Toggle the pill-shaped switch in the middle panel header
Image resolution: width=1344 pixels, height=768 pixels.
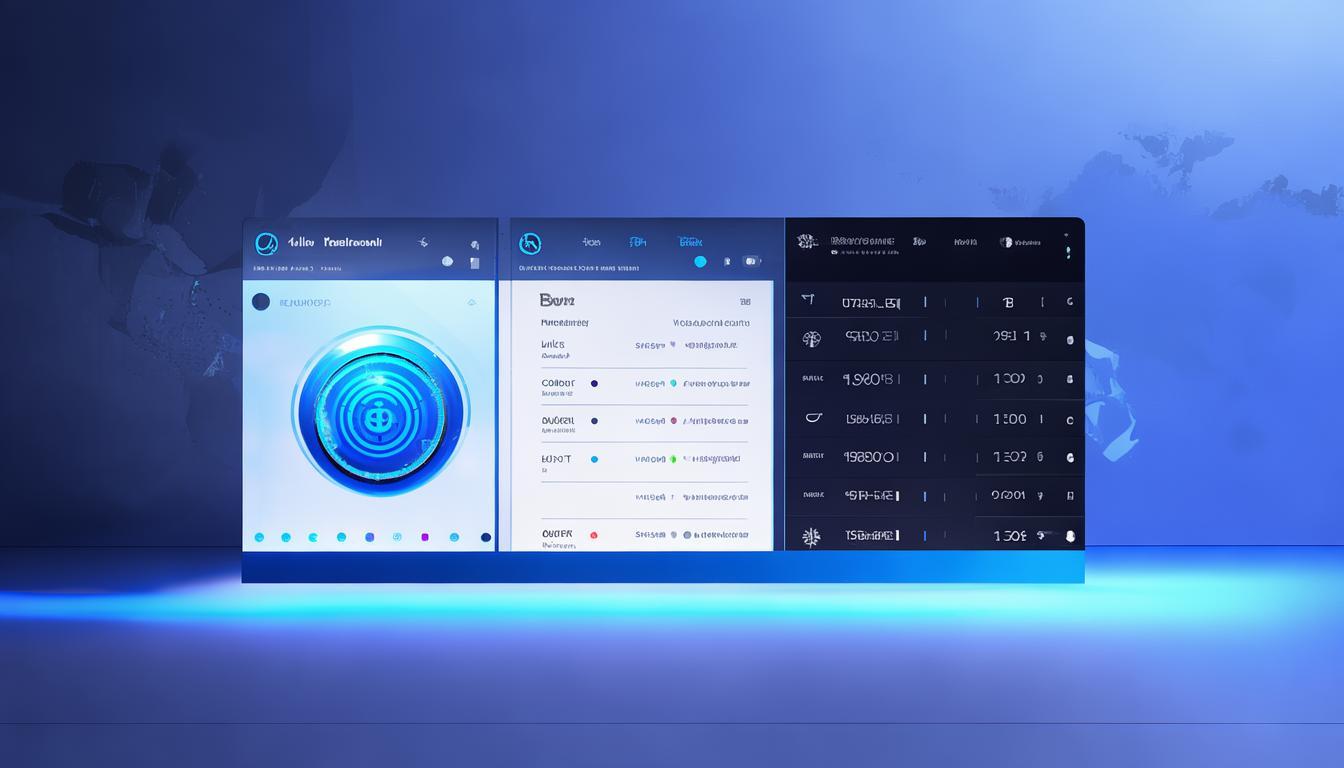[751, 262]
